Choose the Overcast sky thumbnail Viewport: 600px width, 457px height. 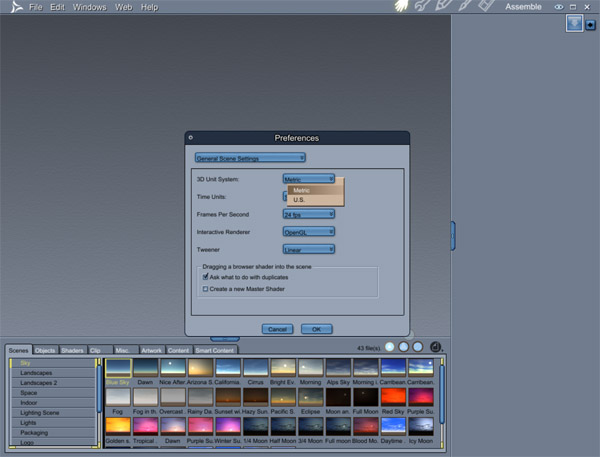tap(173, 397)
